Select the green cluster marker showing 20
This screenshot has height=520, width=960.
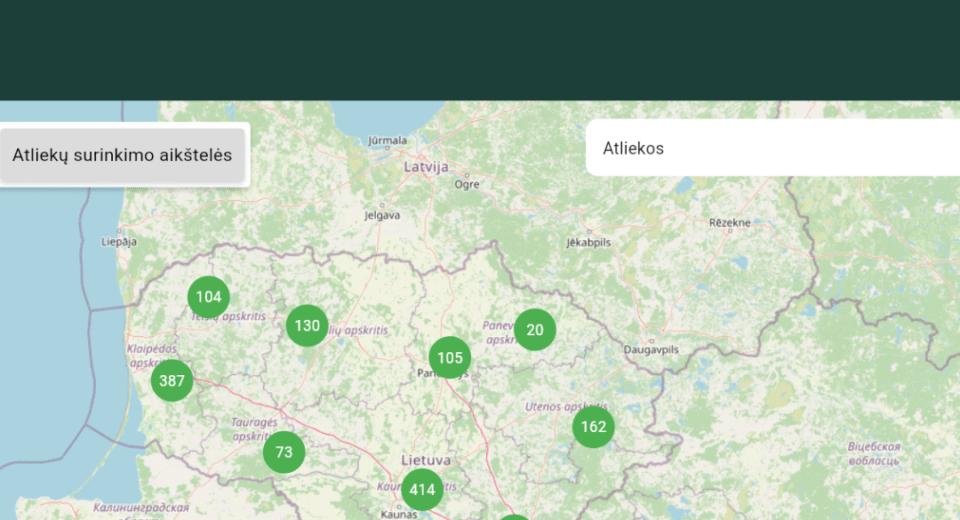click(x=535, y=330)
